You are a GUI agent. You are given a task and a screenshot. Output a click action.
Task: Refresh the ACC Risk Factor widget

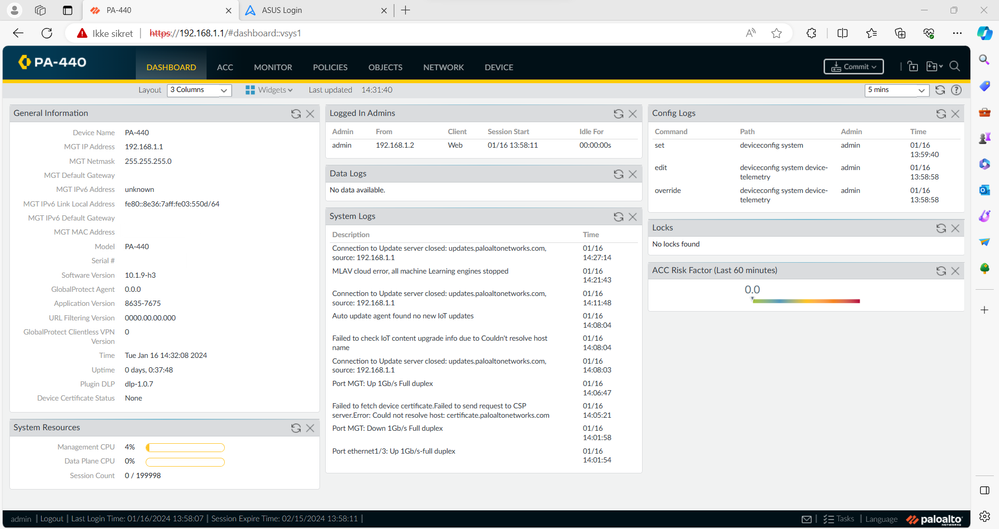(940, 271)
